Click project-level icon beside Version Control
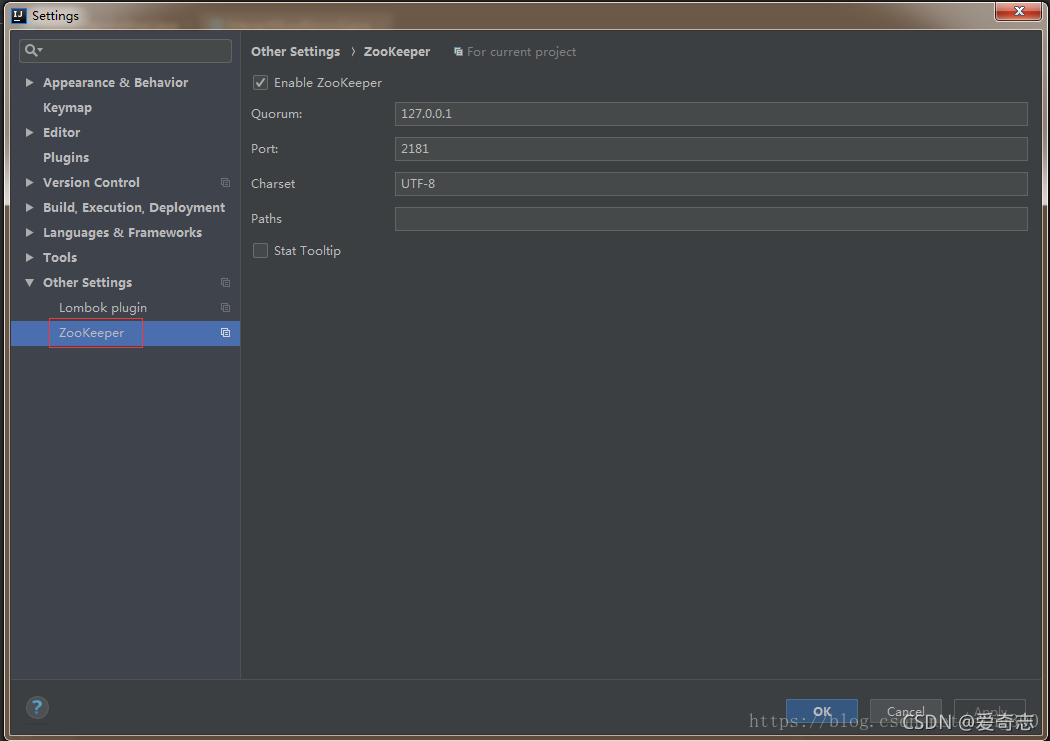 tap(226, 183)
